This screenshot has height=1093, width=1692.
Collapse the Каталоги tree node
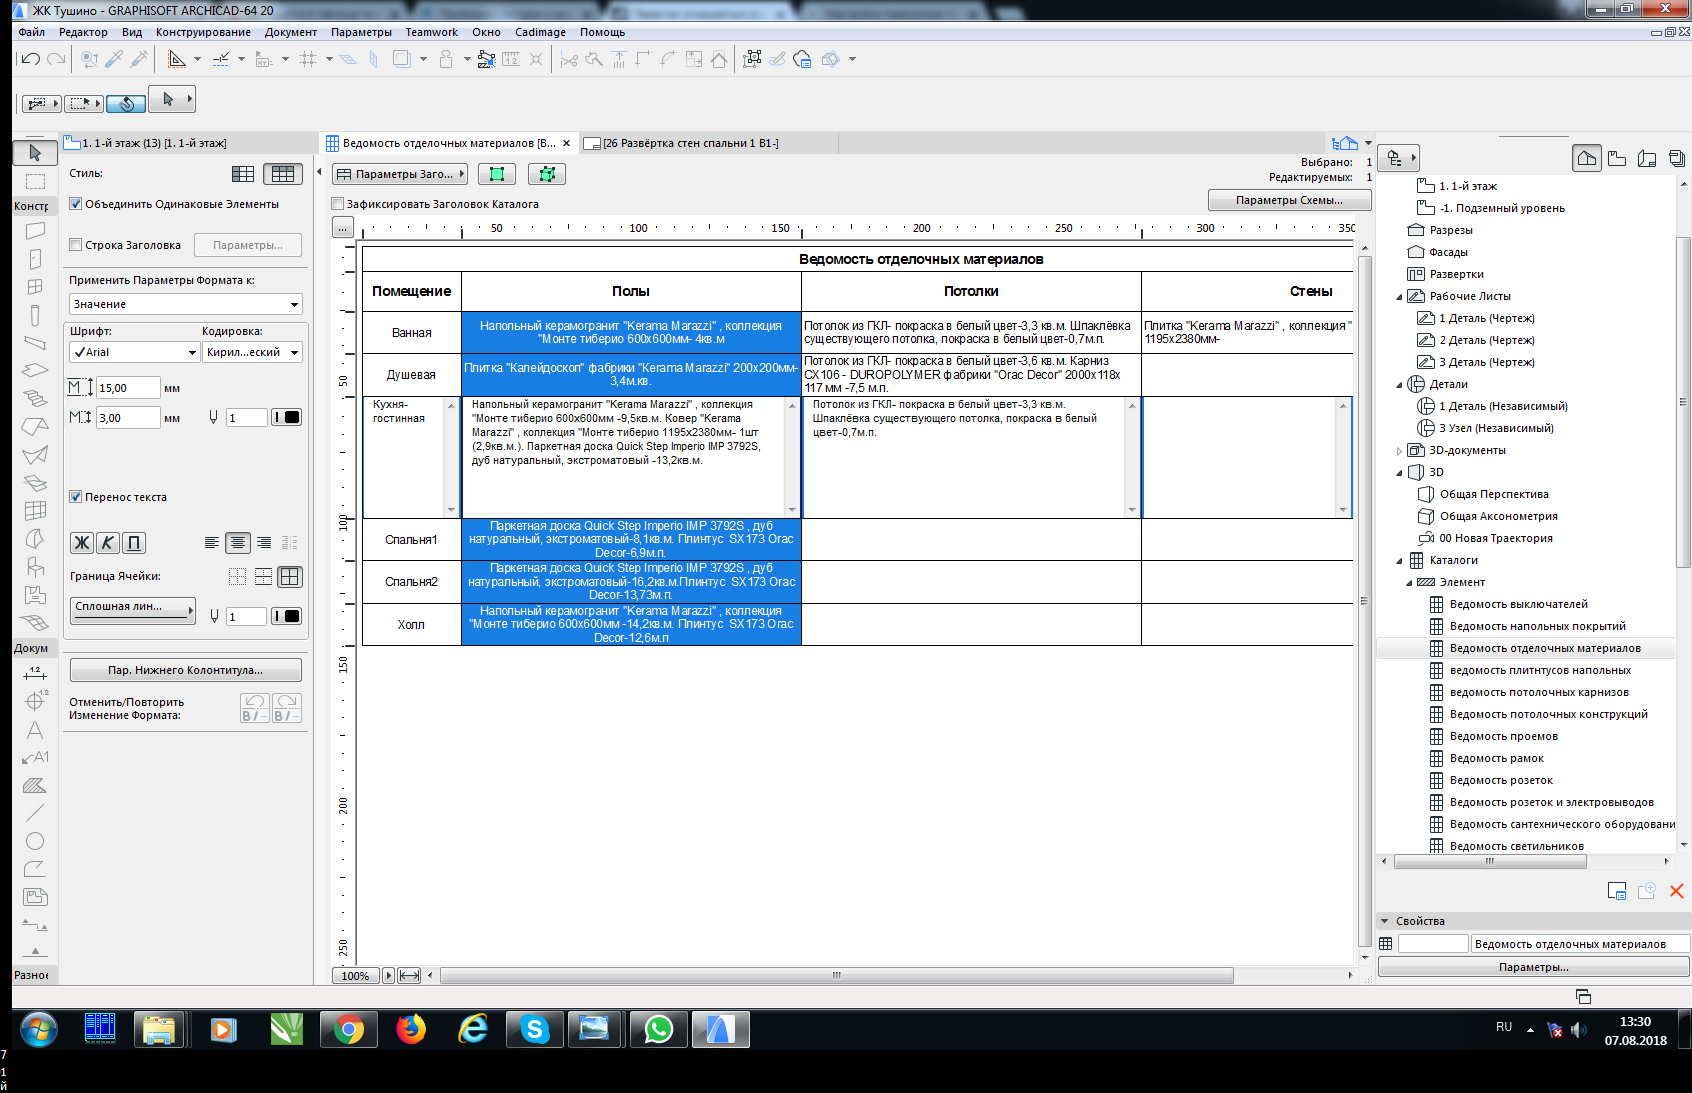1399,561
